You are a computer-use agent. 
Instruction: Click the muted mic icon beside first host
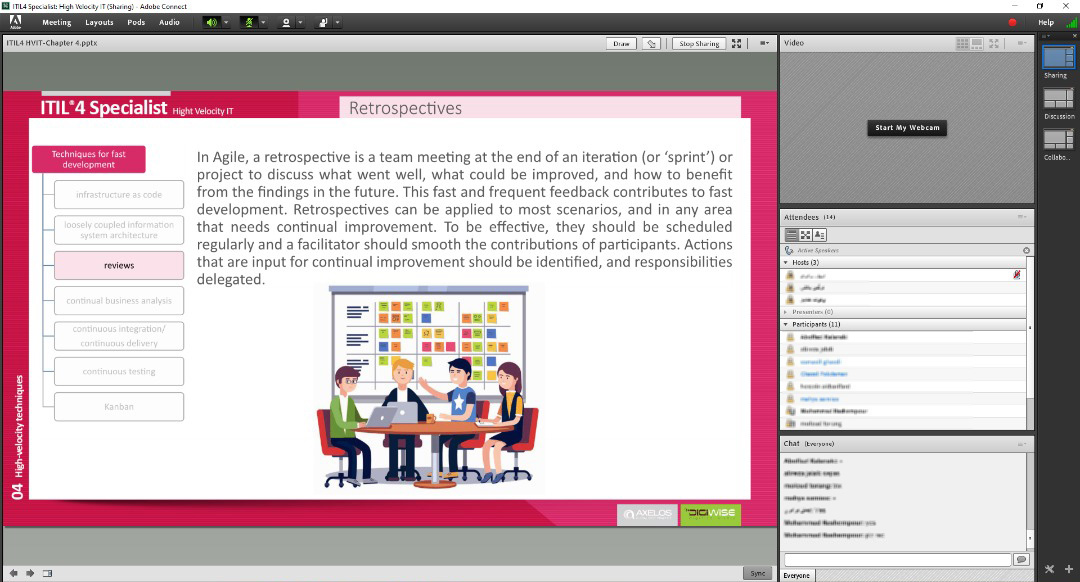(x=1017, y=275)
